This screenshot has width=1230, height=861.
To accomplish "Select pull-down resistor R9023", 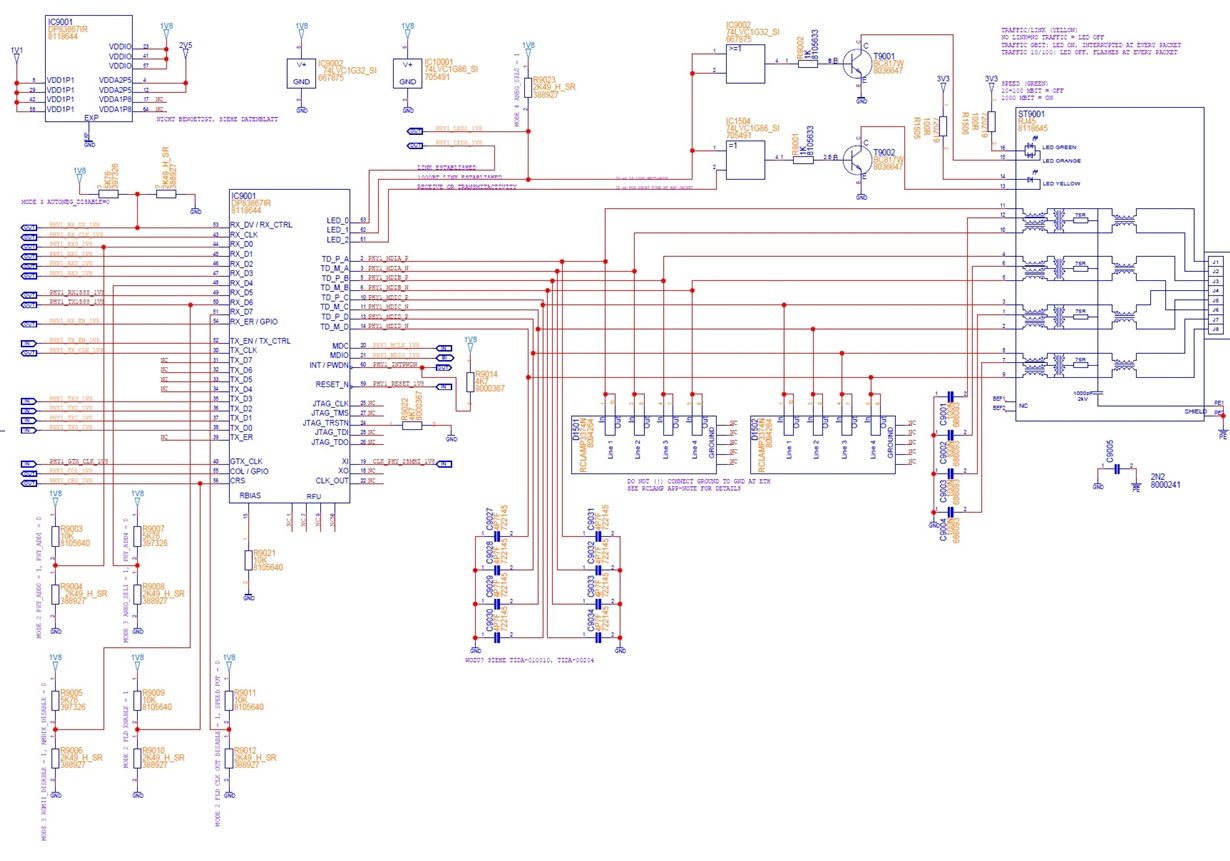I will [x=527, y=88].
